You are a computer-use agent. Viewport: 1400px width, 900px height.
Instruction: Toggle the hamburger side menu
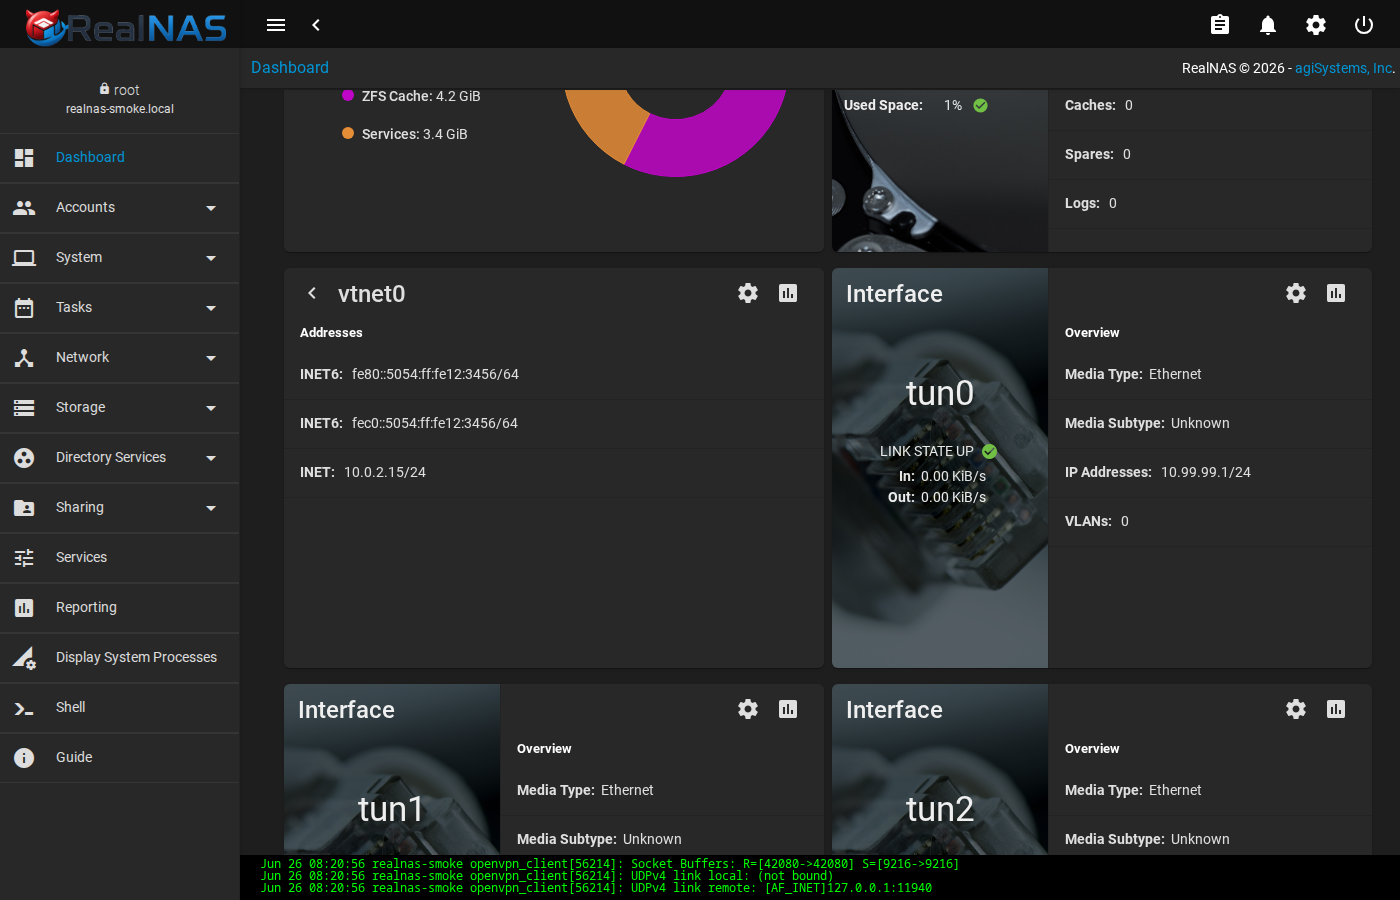tap(276, 25)
